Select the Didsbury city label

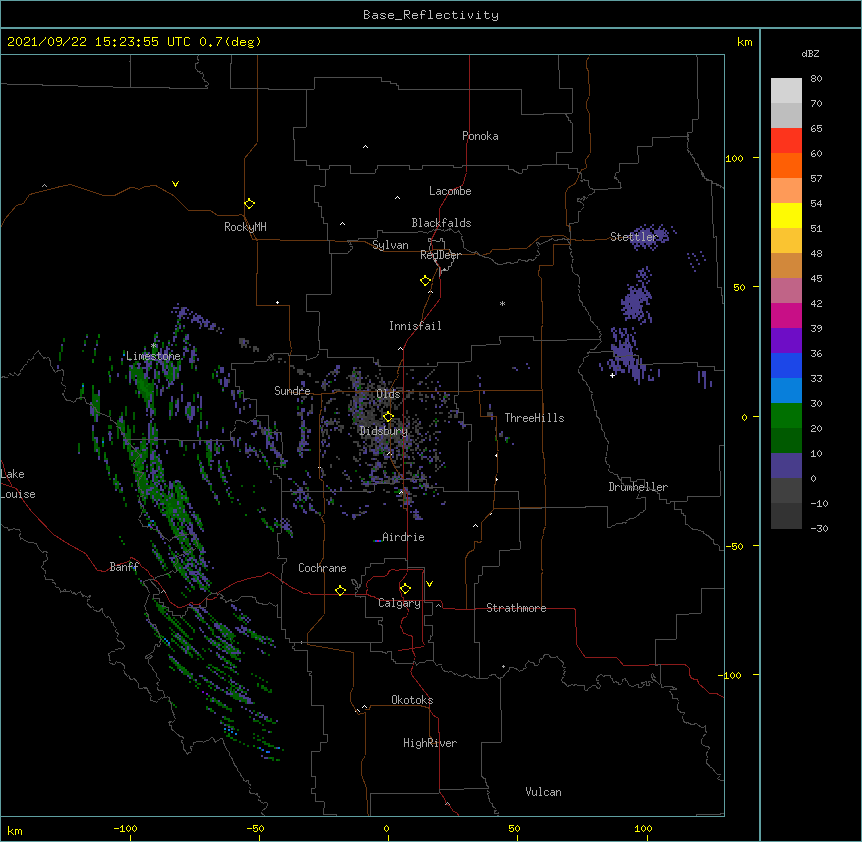[x=384, y=431]
